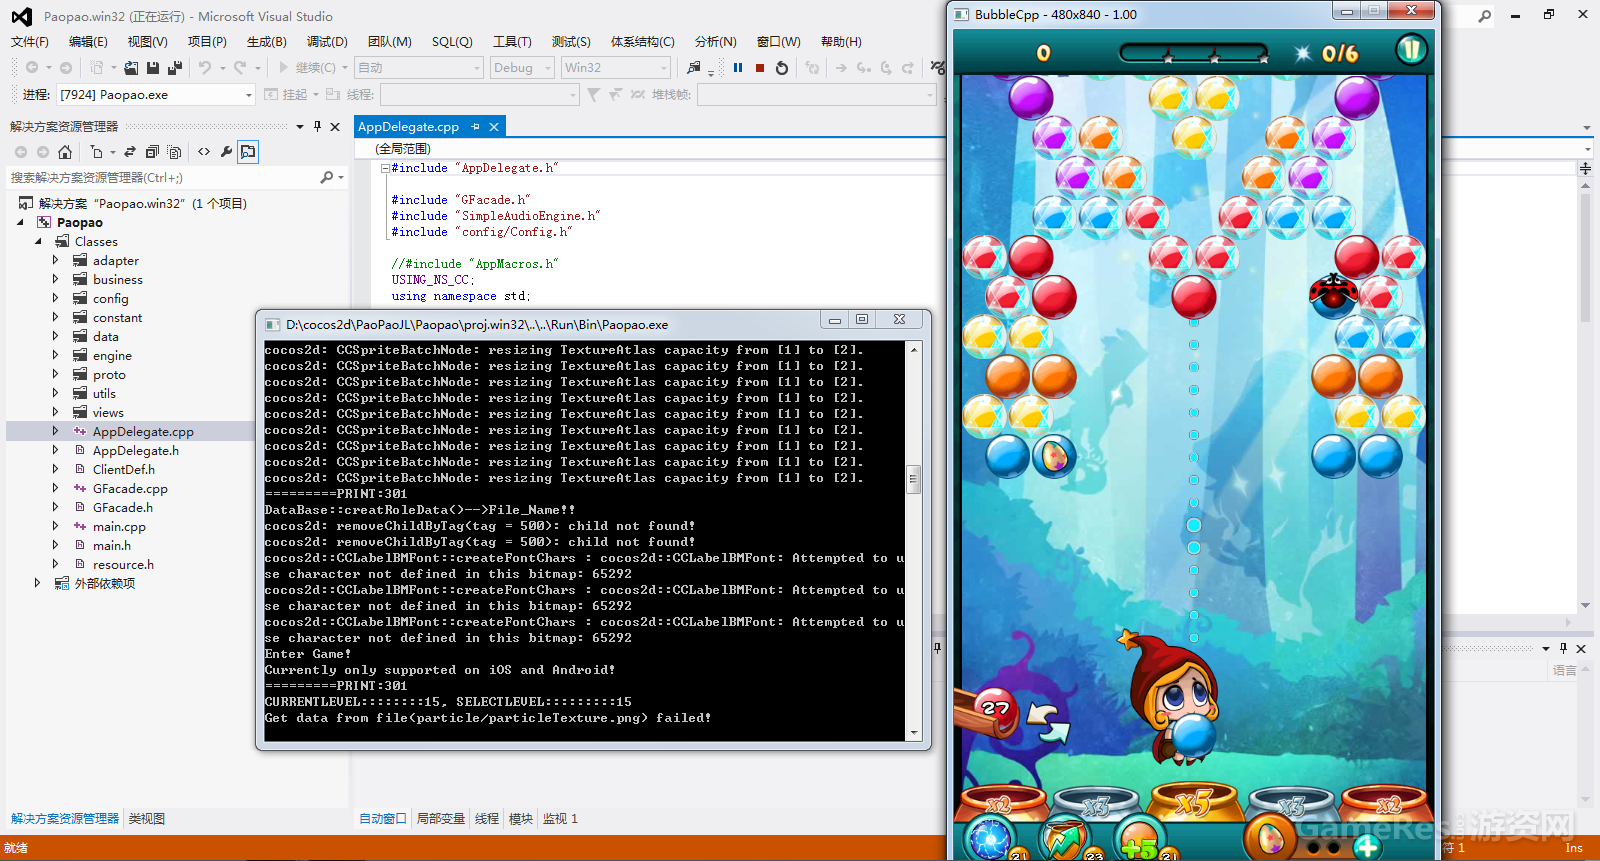The image size is (1600, 861).
Task: Select GFacade.cpp in the tree
Action: click(x=130, y=488)
